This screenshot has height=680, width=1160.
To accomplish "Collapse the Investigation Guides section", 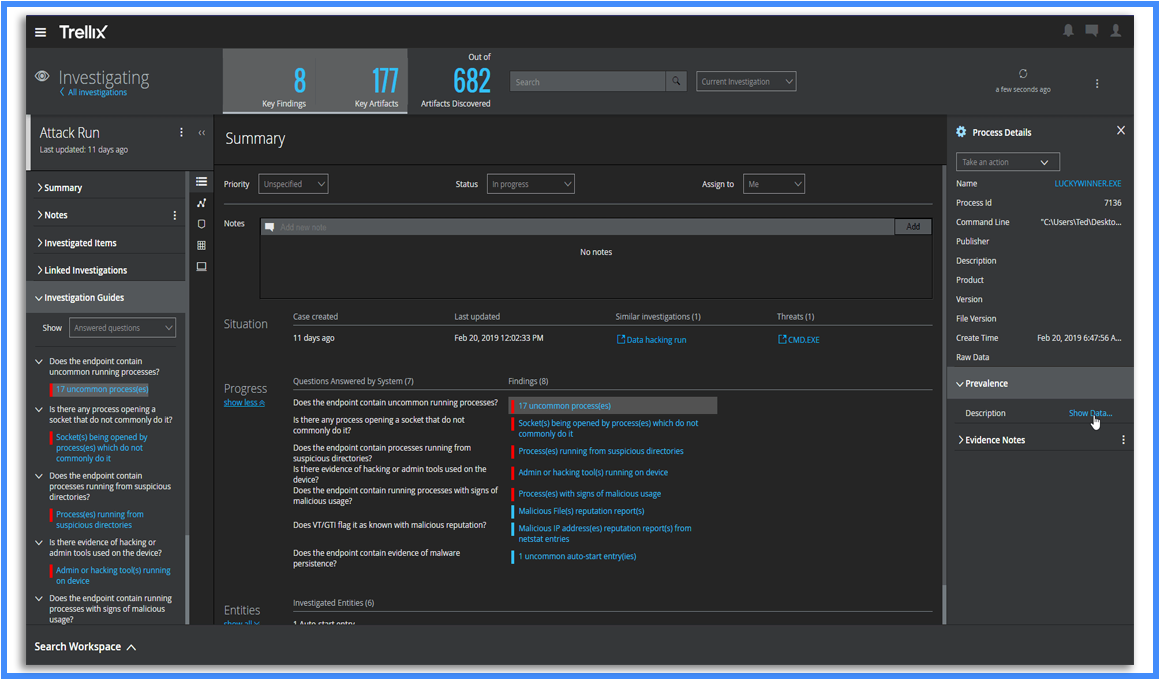I will (83, 298).
